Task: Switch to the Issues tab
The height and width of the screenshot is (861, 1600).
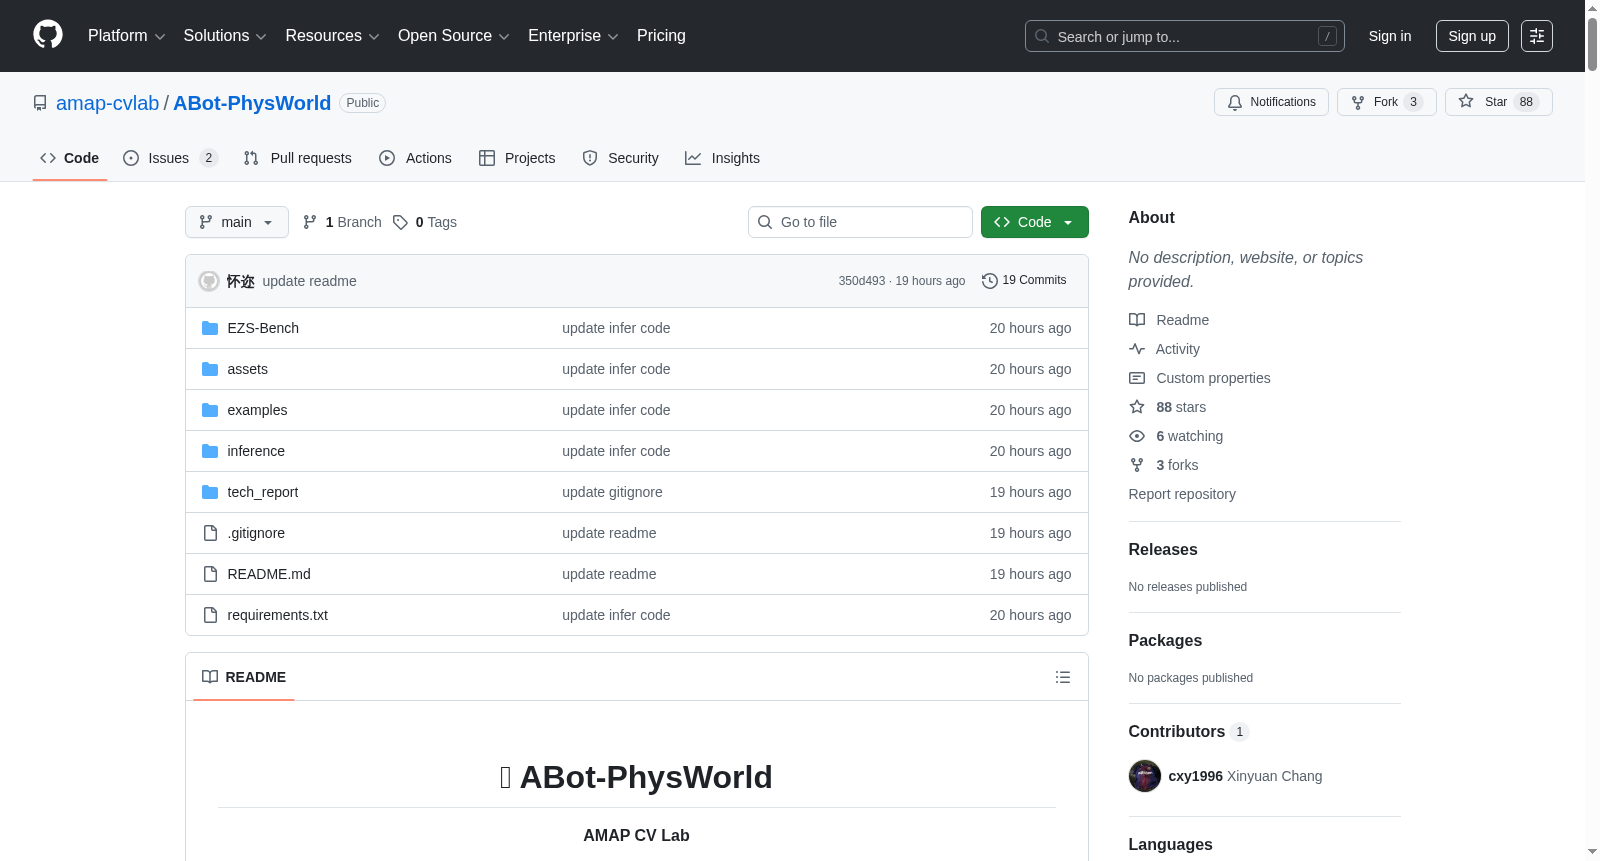Action: (170, 158)
